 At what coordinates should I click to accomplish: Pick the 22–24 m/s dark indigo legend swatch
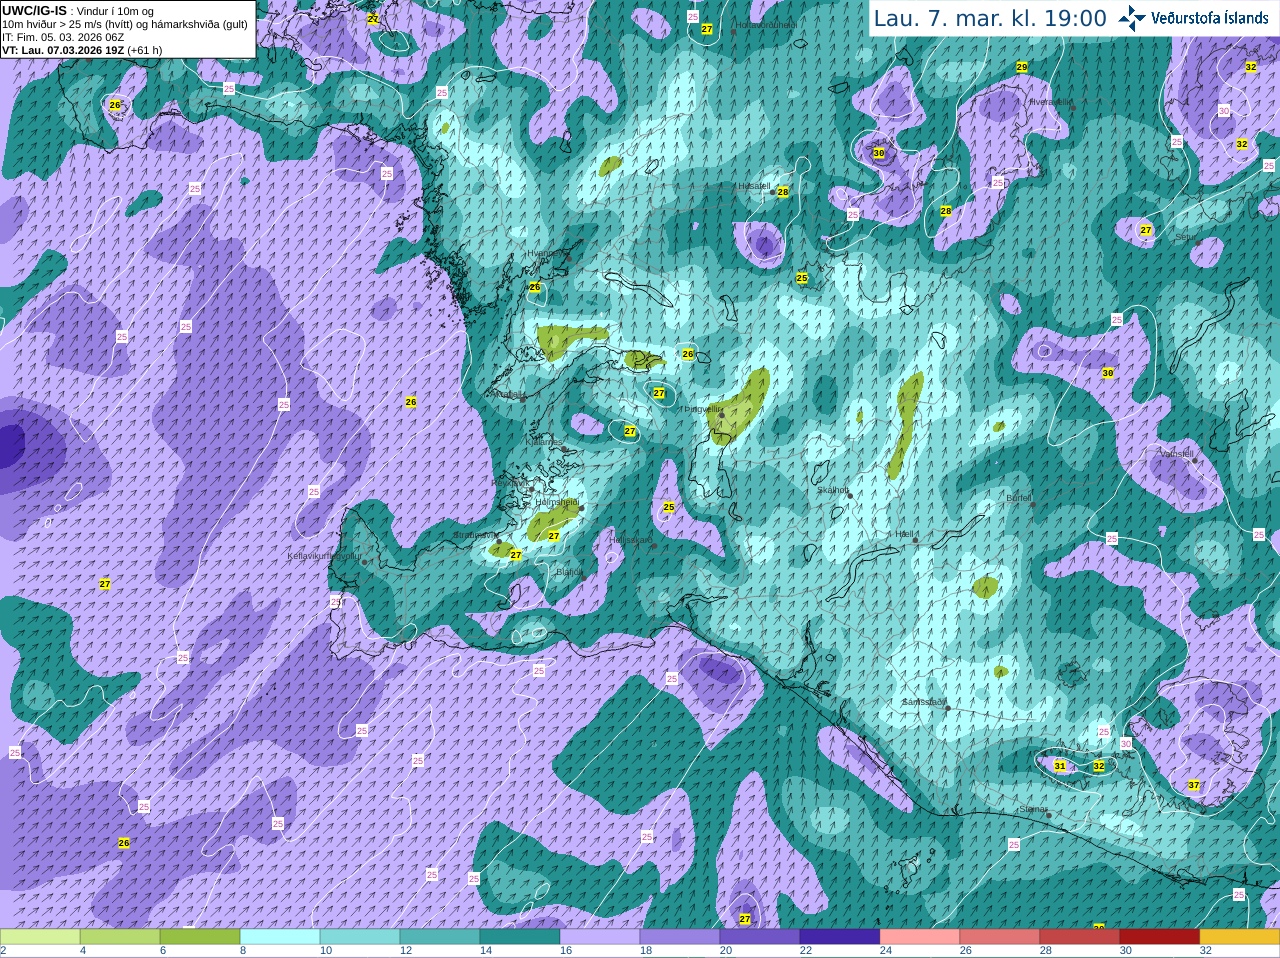point(840,937)
